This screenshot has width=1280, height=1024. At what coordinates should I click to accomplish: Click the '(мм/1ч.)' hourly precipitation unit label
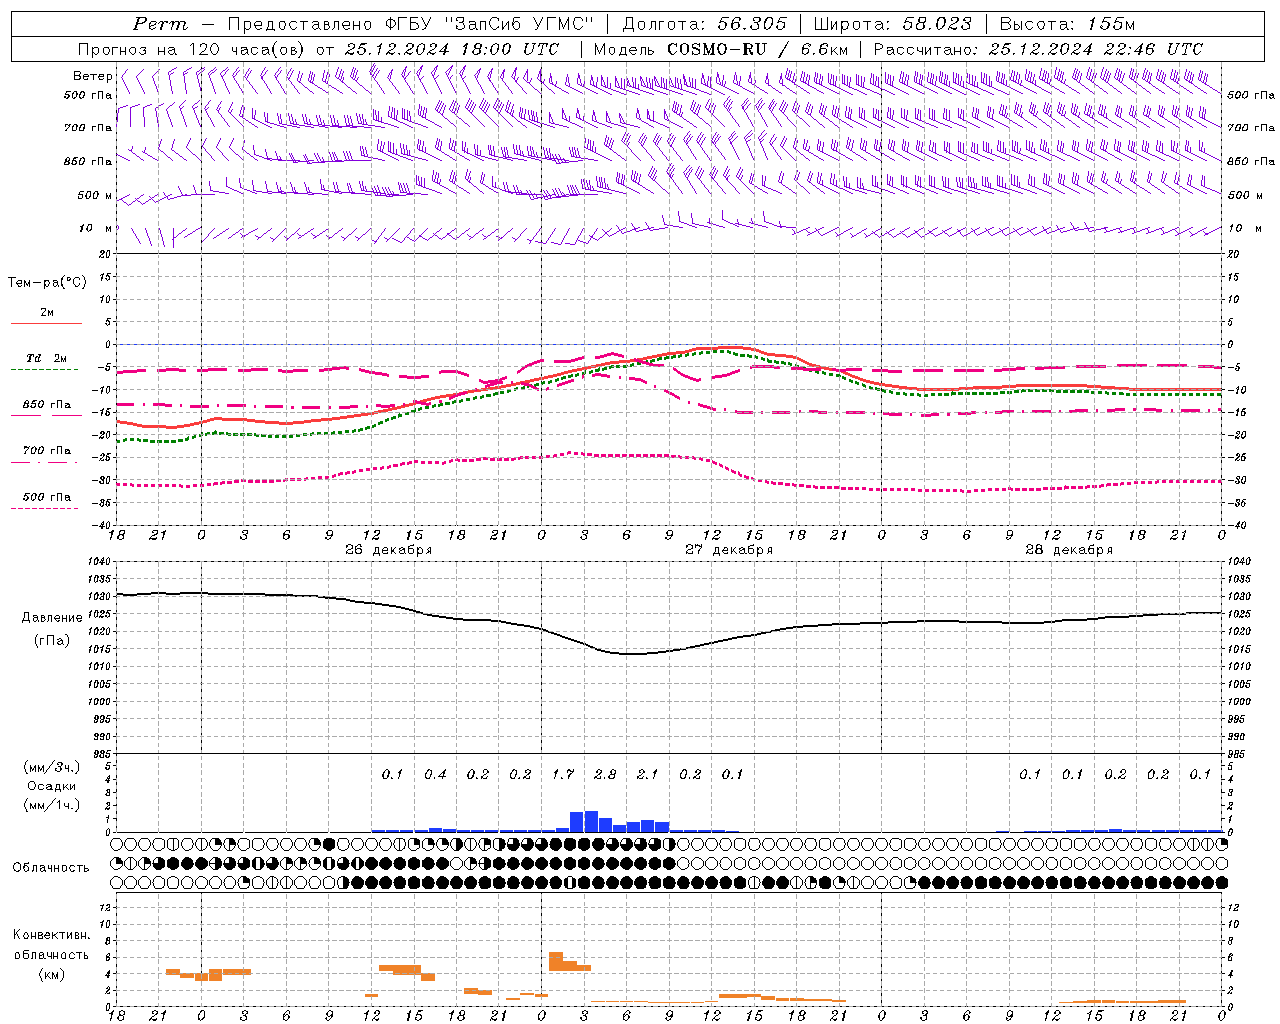point(52,805)
